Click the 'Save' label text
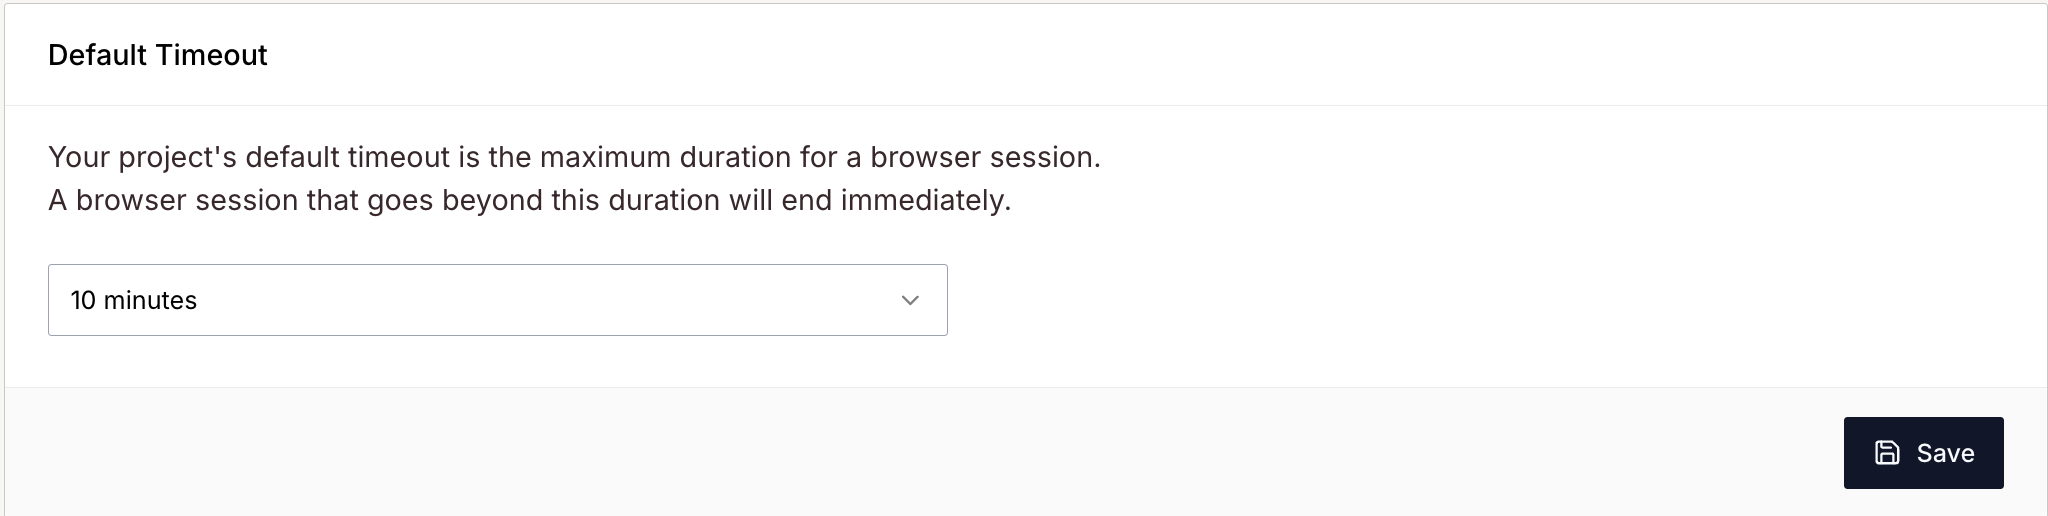 click(1945, 453)
